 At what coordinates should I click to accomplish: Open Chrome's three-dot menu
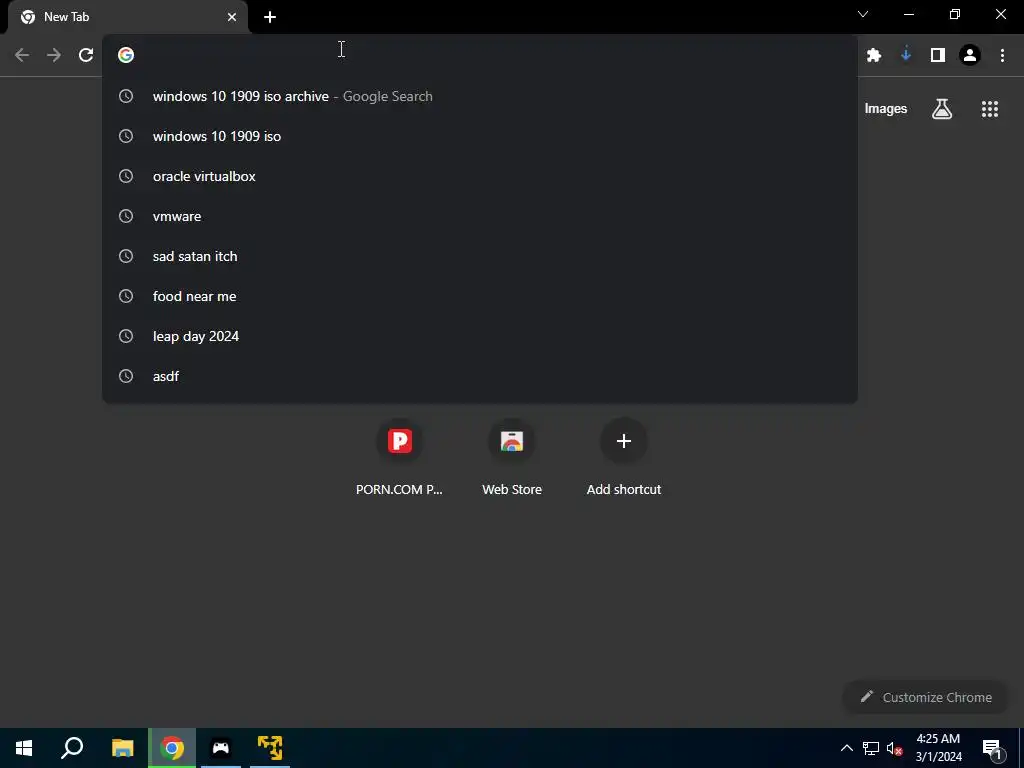[1002, 56]
